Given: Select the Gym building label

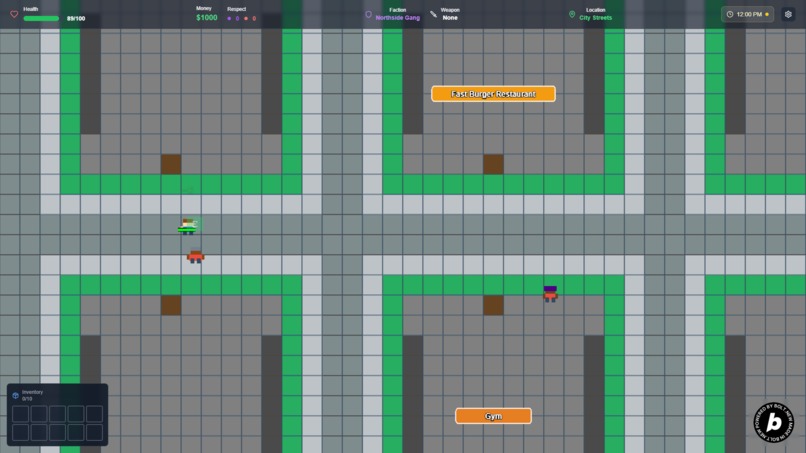Looking at the screenshot, I should [x=493, y=416].
